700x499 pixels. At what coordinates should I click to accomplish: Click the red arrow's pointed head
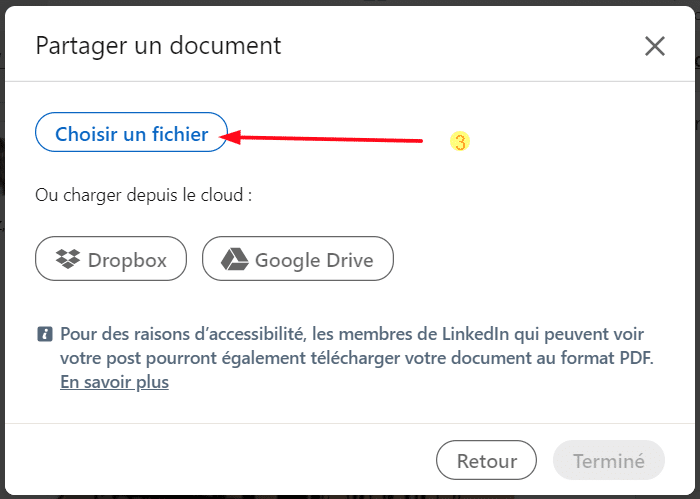click(x=231, y=137)
